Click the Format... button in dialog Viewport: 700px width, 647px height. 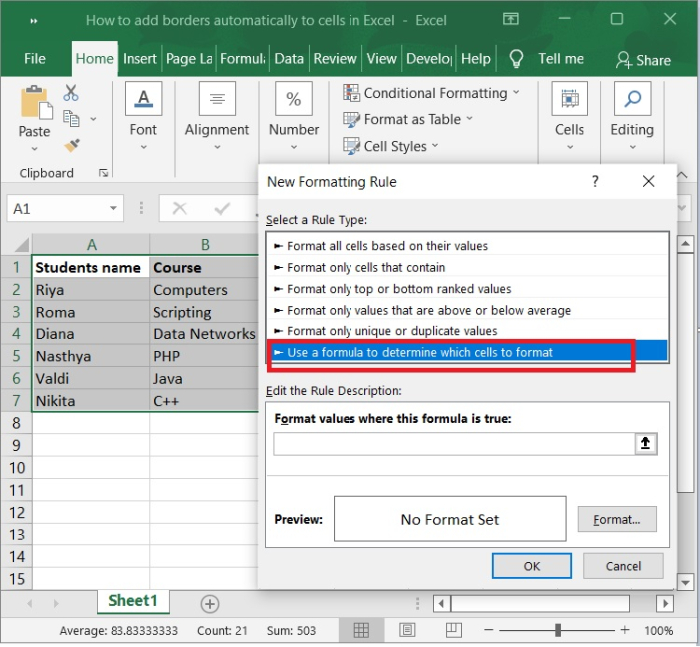coord(616,519)
